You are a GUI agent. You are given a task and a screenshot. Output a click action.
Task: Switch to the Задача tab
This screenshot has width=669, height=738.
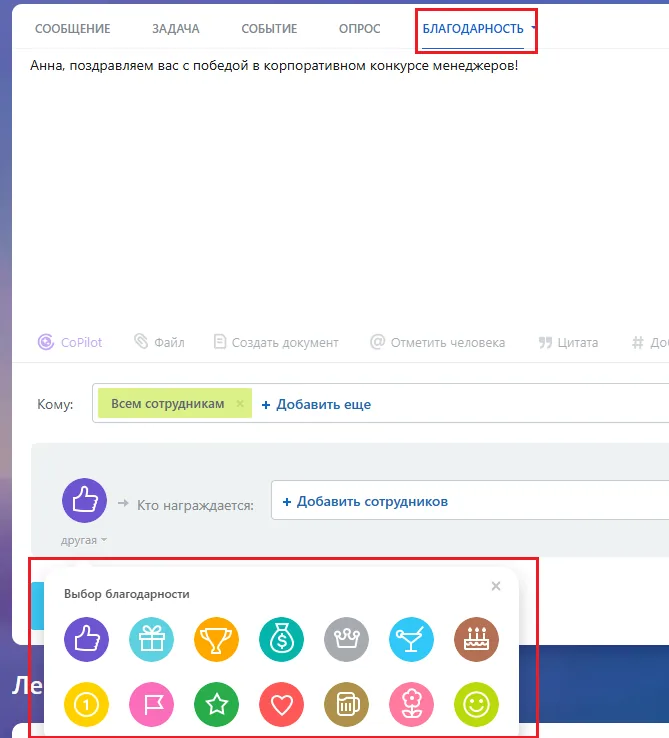(176, 29)
